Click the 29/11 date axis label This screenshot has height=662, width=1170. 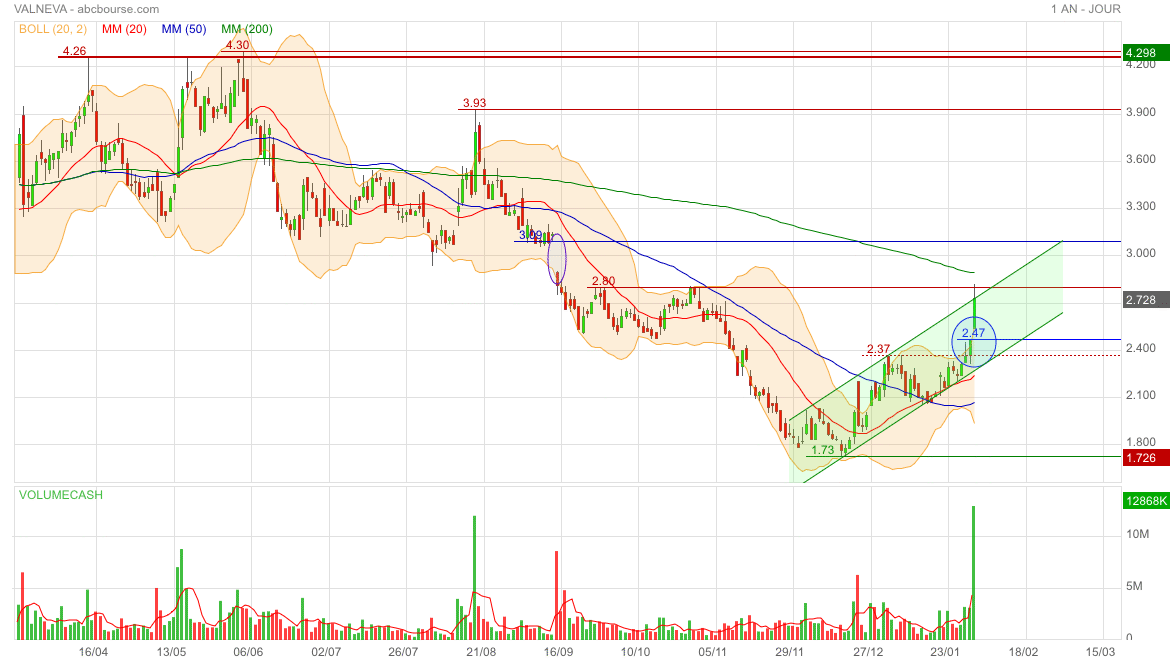tap(789, 652)
